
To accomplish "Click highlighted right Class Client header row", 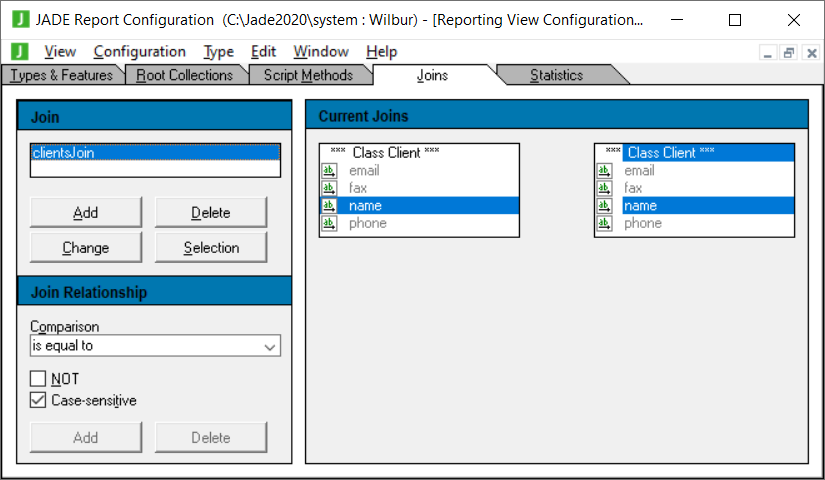I will (695, 153).
